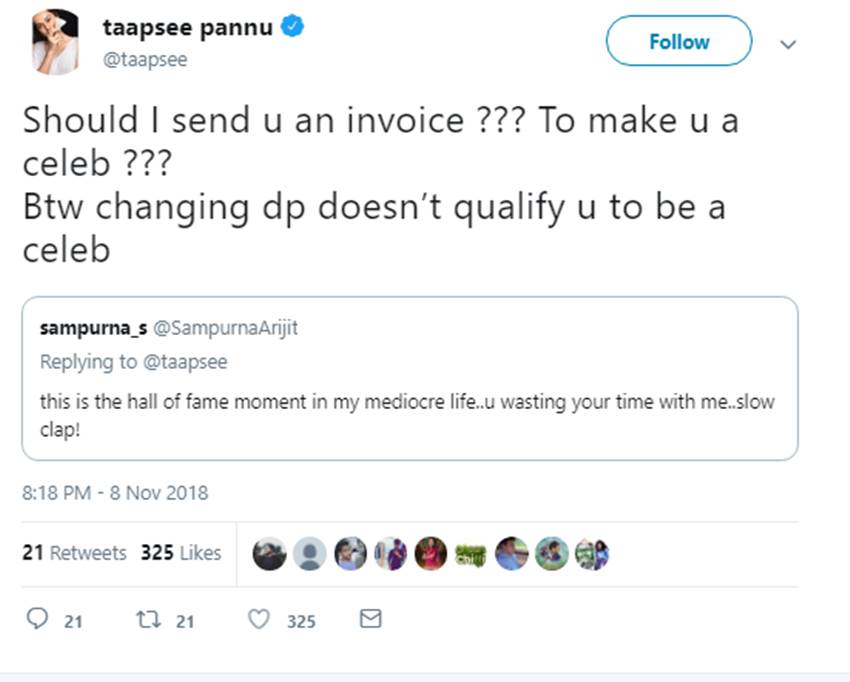Open taapsee pannu's profile picture

click(x=54, y=42)
